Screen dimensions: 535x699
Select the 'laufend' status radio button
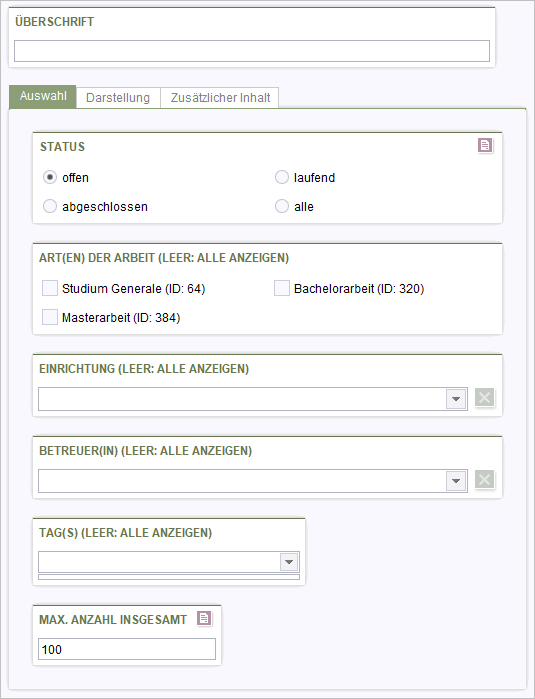click(282, 177)
